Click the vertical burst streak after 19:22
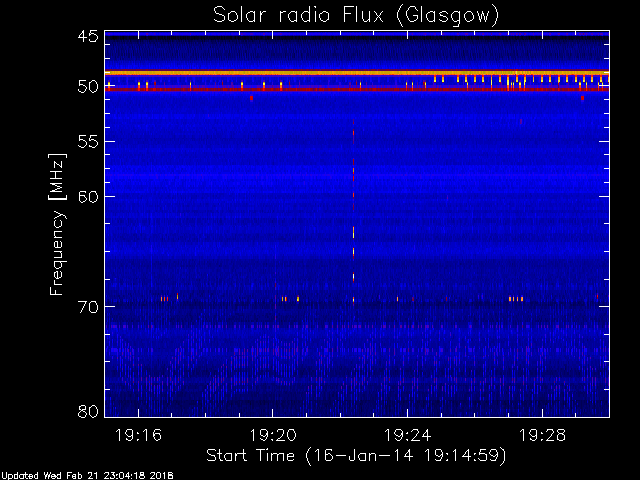 (x=353, y=211)
